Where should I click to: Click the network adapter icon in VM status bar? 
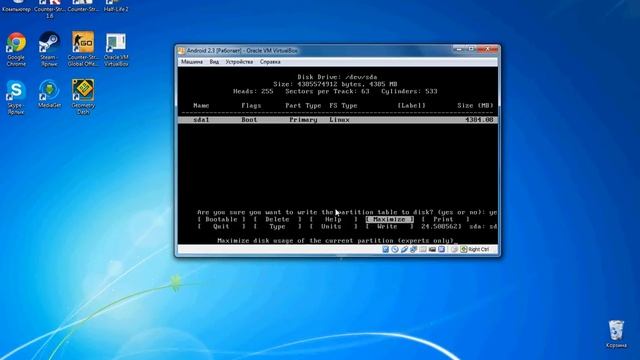(414, 249)
